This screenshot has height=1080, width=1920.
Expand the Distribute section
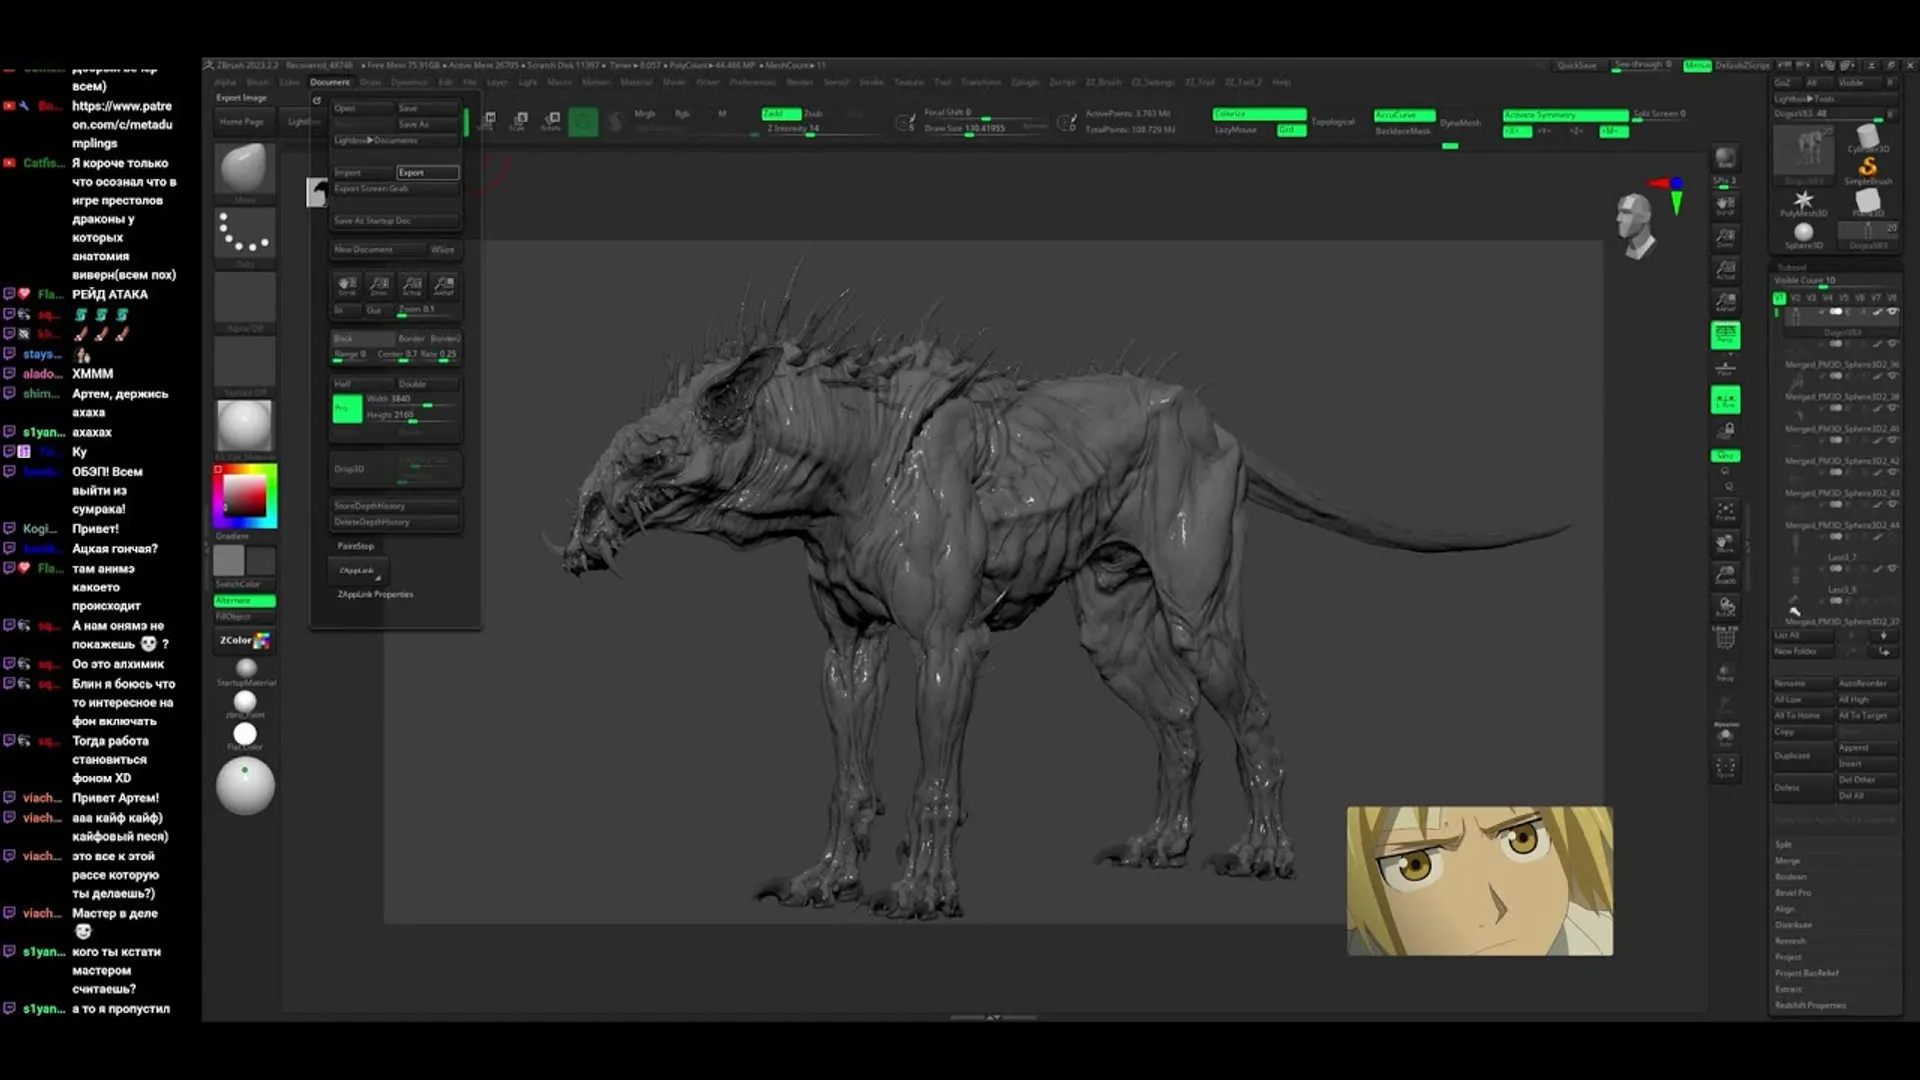coord(1793,924)
